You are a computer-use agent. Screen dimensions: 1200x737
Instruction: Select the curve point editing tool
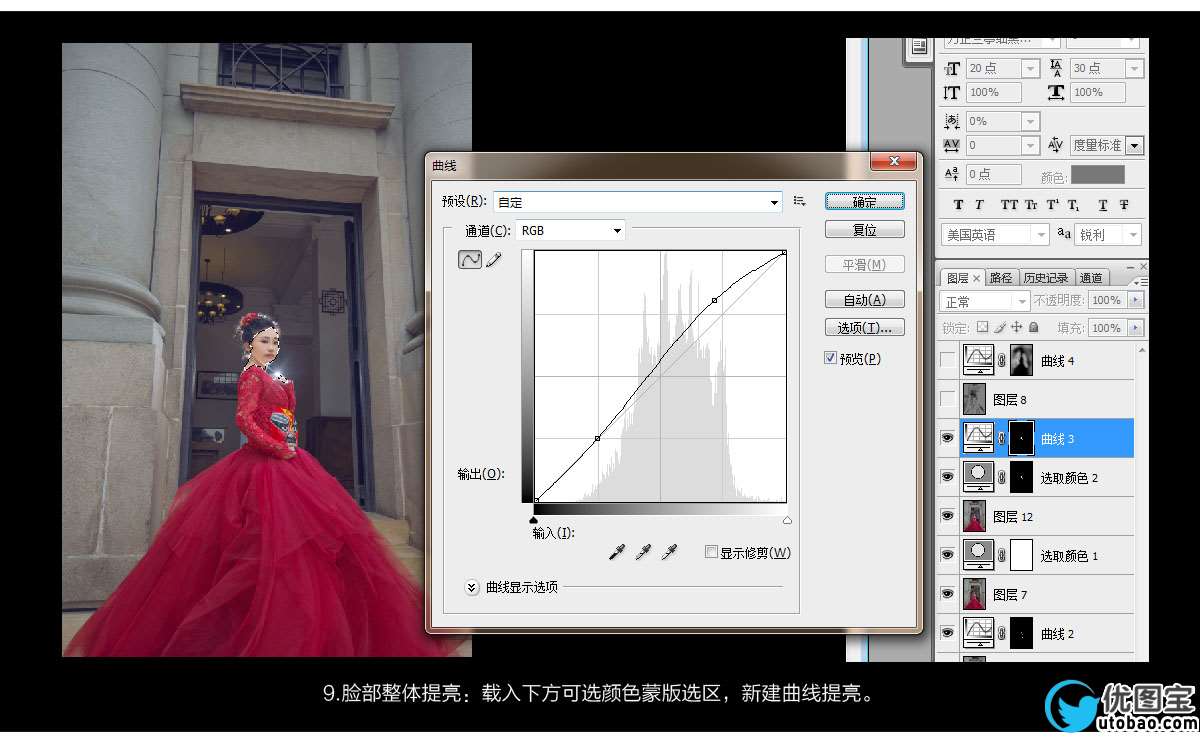tap(469, 260)
